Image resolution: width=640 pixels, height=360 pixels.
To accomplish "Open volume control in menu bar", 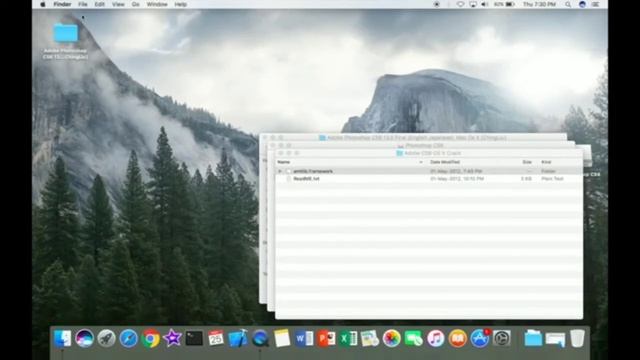I will pyautogui.click(x=485, y=4).
